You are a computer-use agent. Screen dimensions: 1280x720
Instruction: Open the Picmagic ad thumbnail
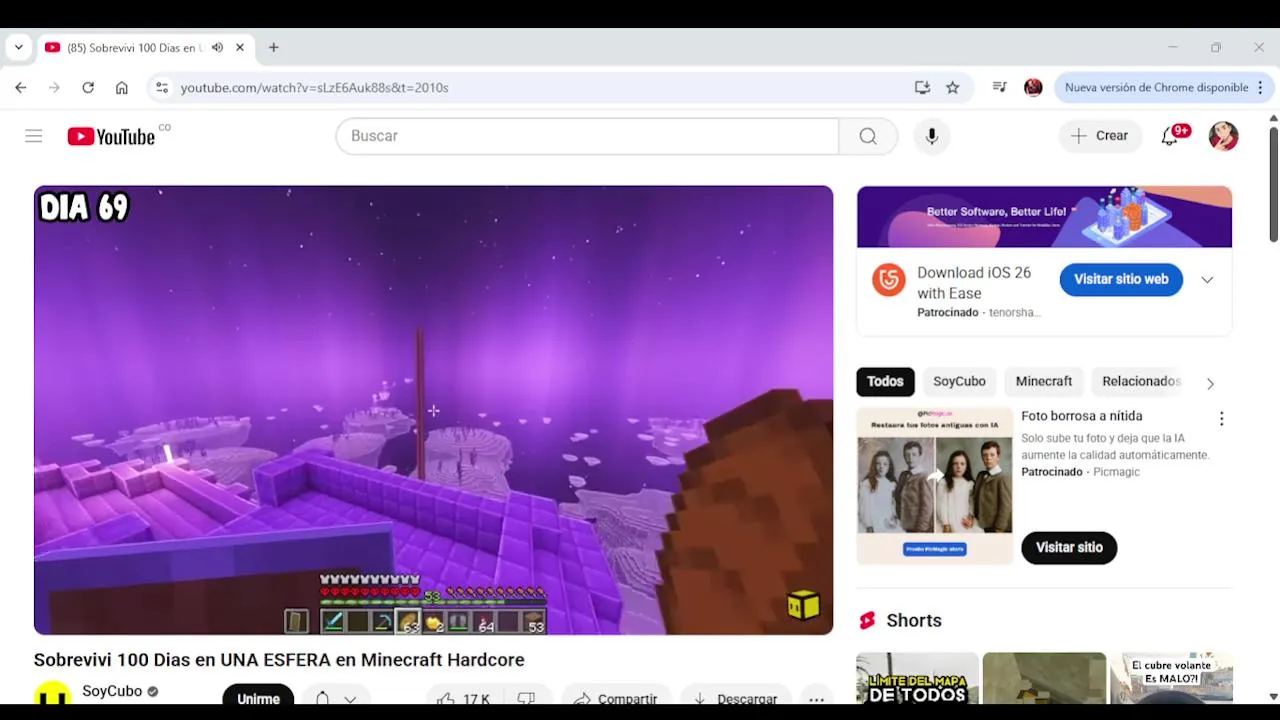coord(934,486)
